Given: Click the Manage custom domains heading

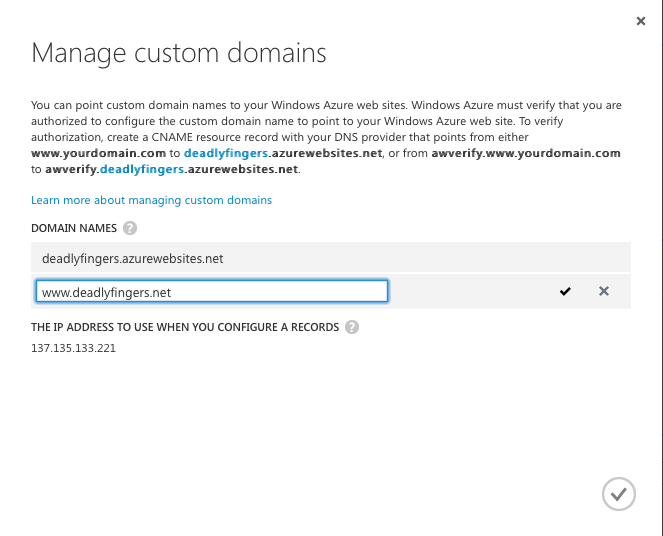Looking at the screenshot, I should click(179, 53).
